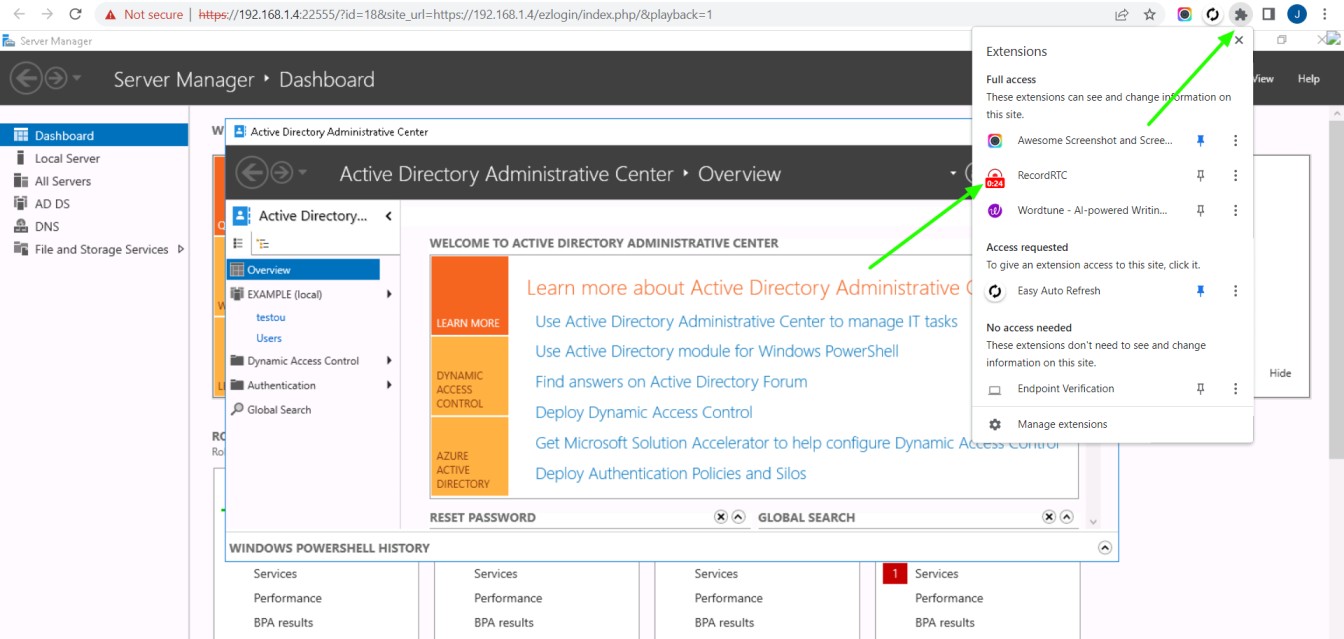
Task: Expand the Authentication node arrow
Action: 389,385
